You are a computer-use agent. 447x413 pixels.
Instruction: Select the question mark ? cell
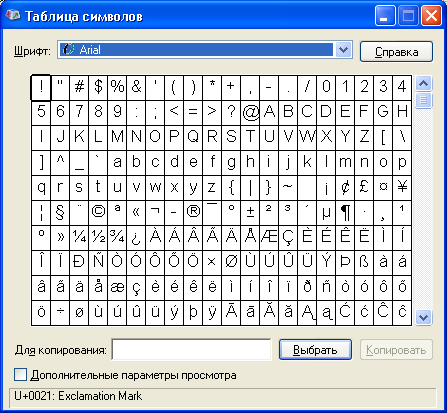[x=231, y=112]
